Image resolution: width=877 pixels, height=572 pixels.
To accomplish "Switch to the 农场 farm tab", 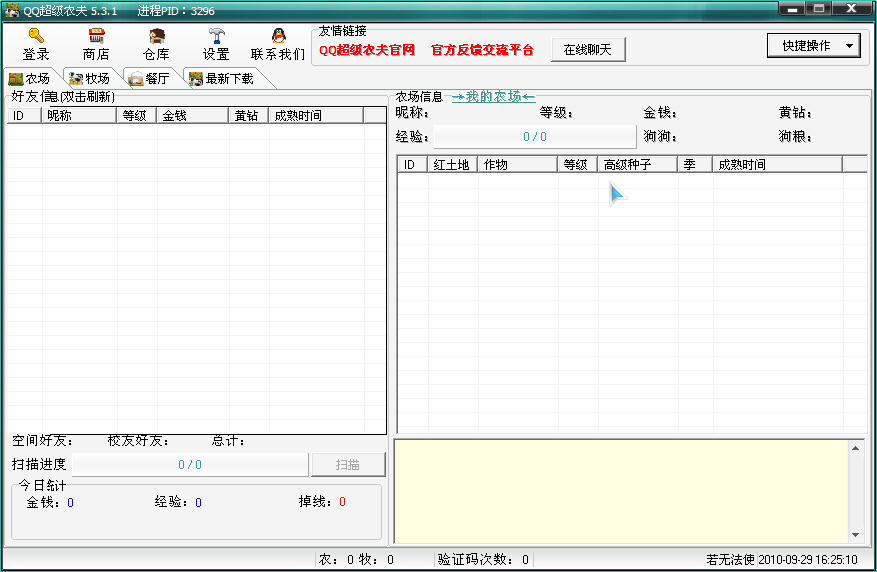I will [30, 79].
